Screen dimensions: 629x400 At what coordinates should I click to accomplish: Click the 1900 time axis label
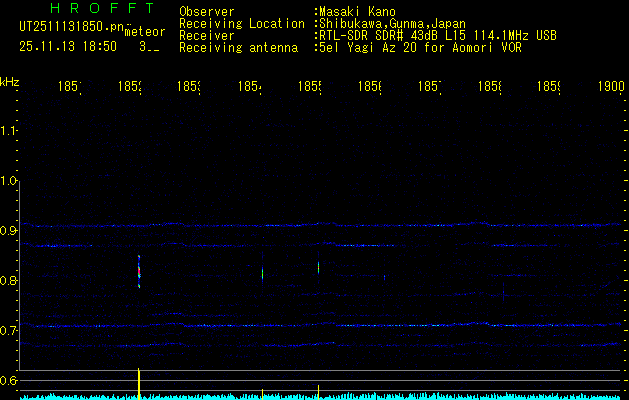[610, 87]
